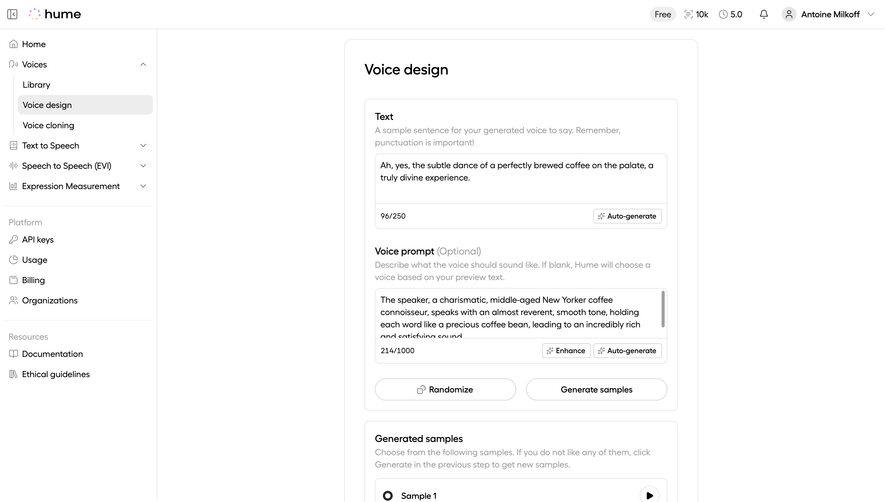Image resolution: width=885 pixels, height=502 pixels.
Task: Click the Expression Measurement icon
Action: click(x=14, y=186)
